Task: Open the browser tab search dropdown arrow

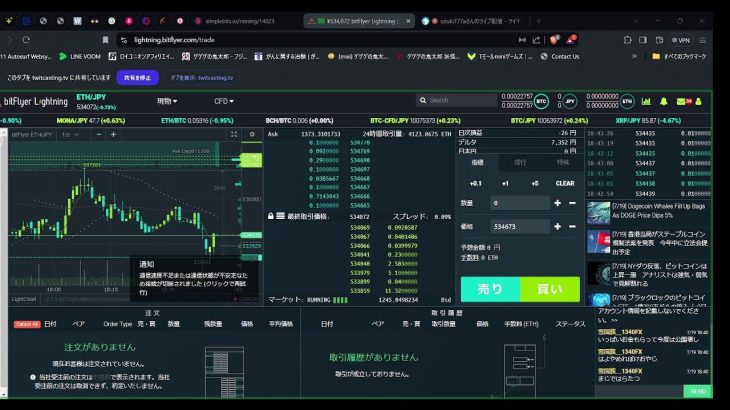Action: coord(636,21)
